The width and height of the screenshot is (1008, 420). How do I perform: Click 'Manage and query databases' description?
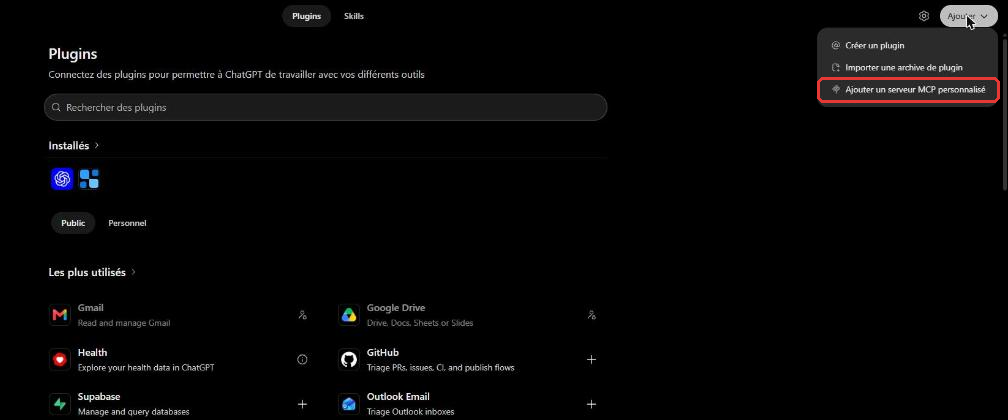[134, 412]
